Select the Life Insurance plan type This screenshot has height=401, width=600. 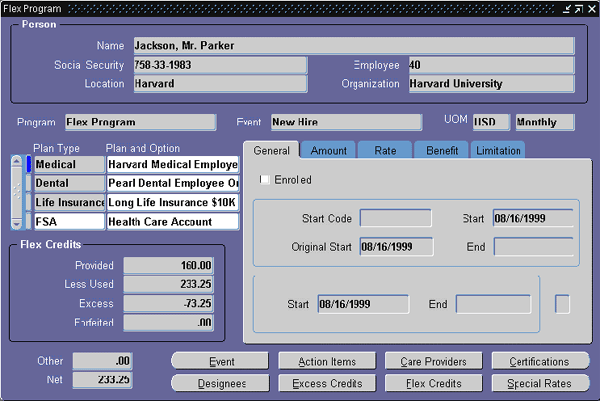(x=69, y=202)
